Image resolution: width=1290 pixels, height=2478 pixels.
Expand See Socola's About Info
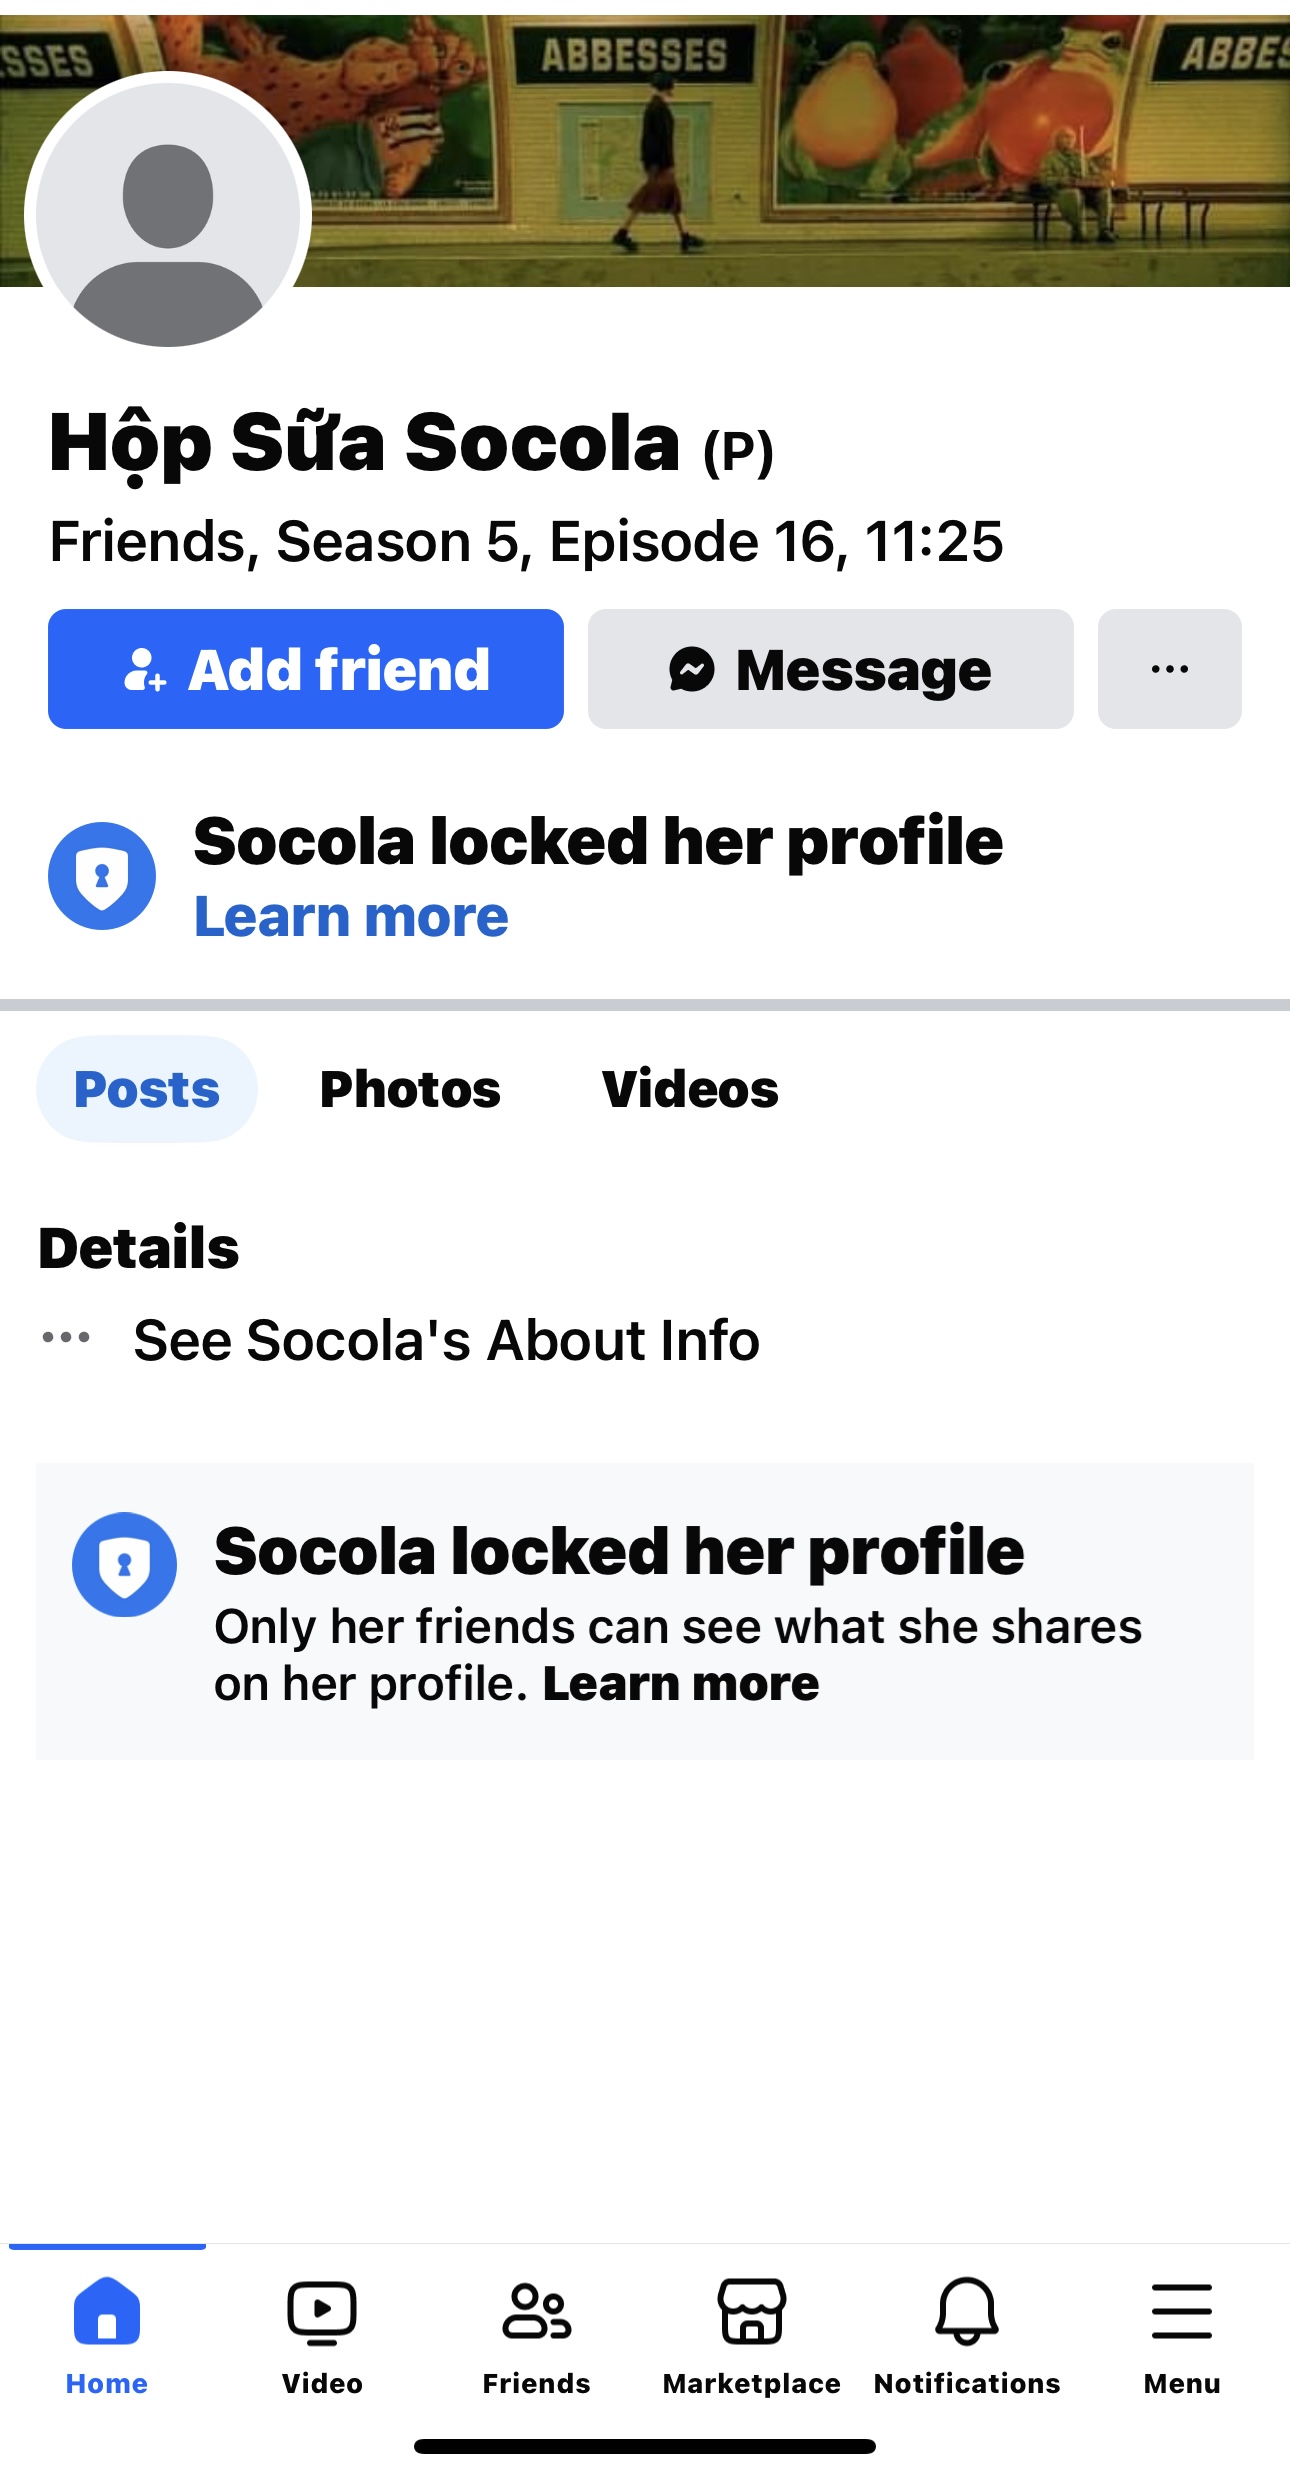[x=446, y=1340]
